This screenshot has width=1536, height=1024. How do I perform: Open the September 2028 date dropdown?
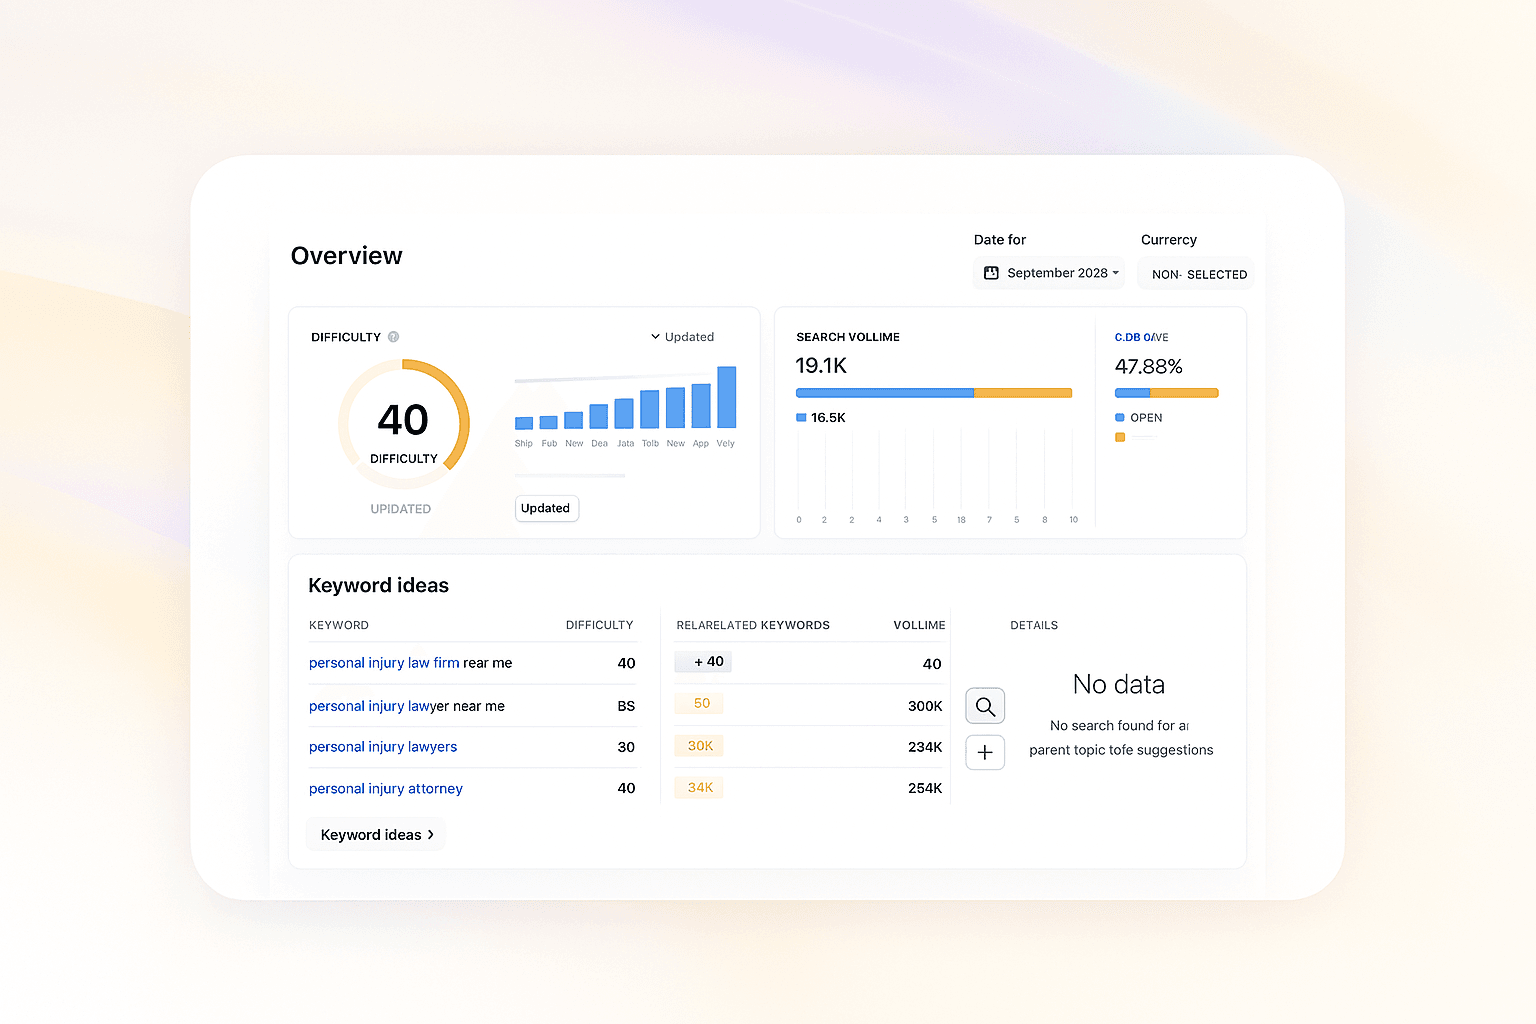click(x=1049, y=273)
